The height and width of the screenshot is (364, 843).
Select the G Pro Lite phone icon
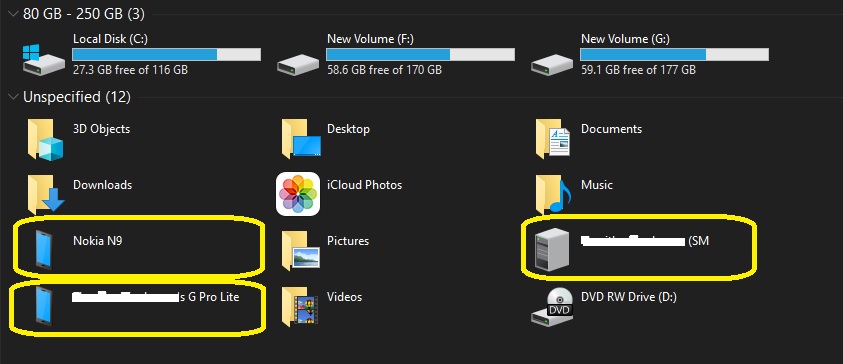coord(44,306)
